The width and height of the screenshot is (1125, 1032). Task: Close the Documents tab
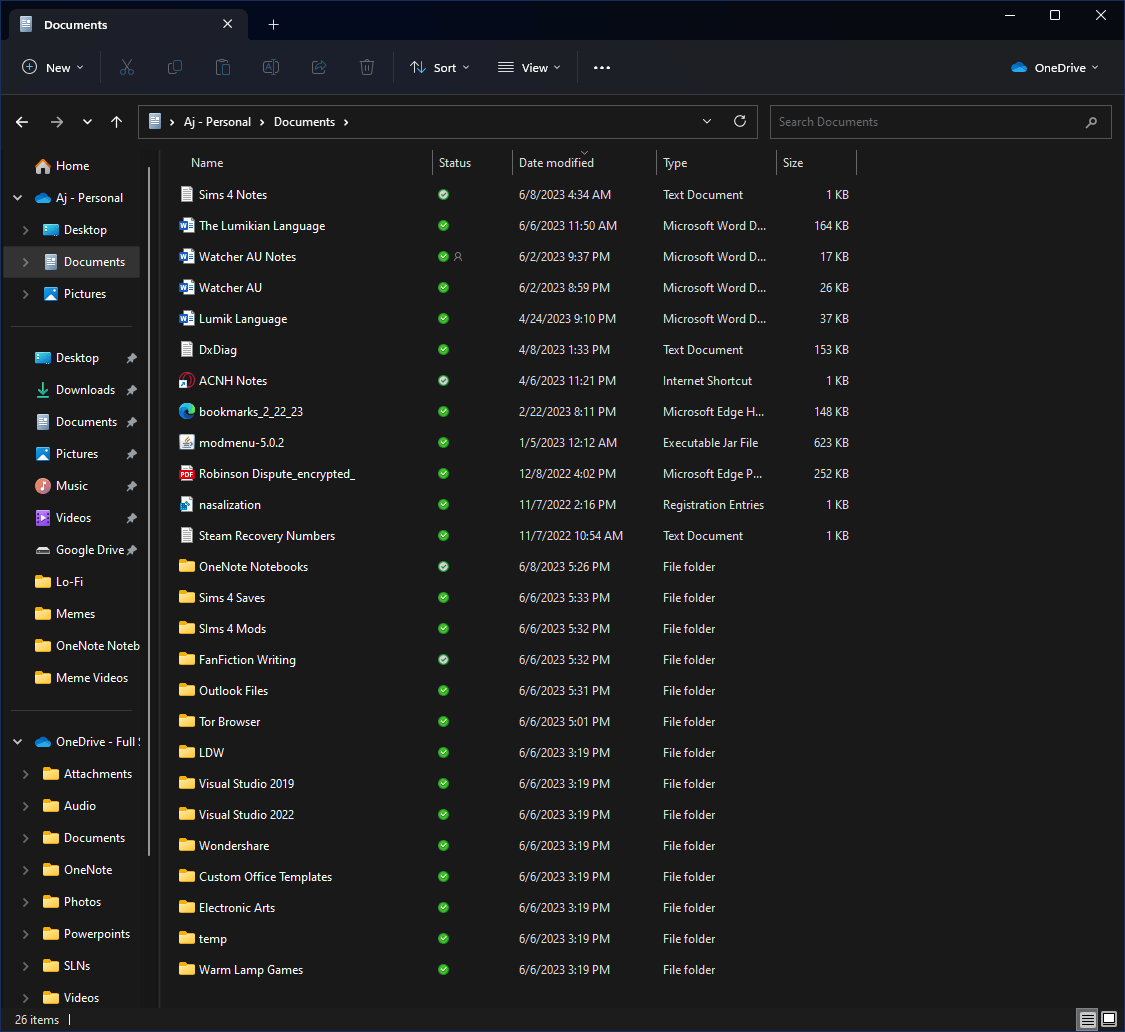(x=227, y=24)
